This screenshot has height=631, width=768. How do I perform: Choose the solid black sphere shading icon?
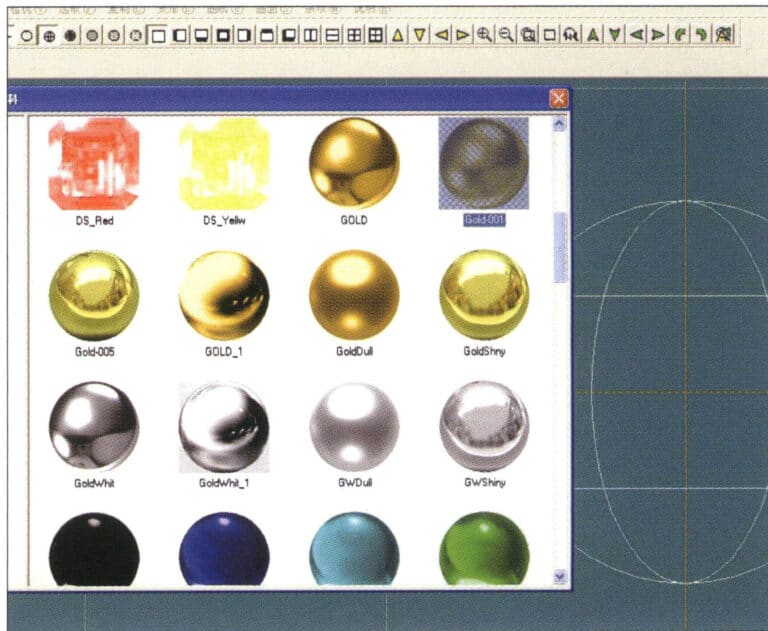pyautogui.click(x=71, y=36)
